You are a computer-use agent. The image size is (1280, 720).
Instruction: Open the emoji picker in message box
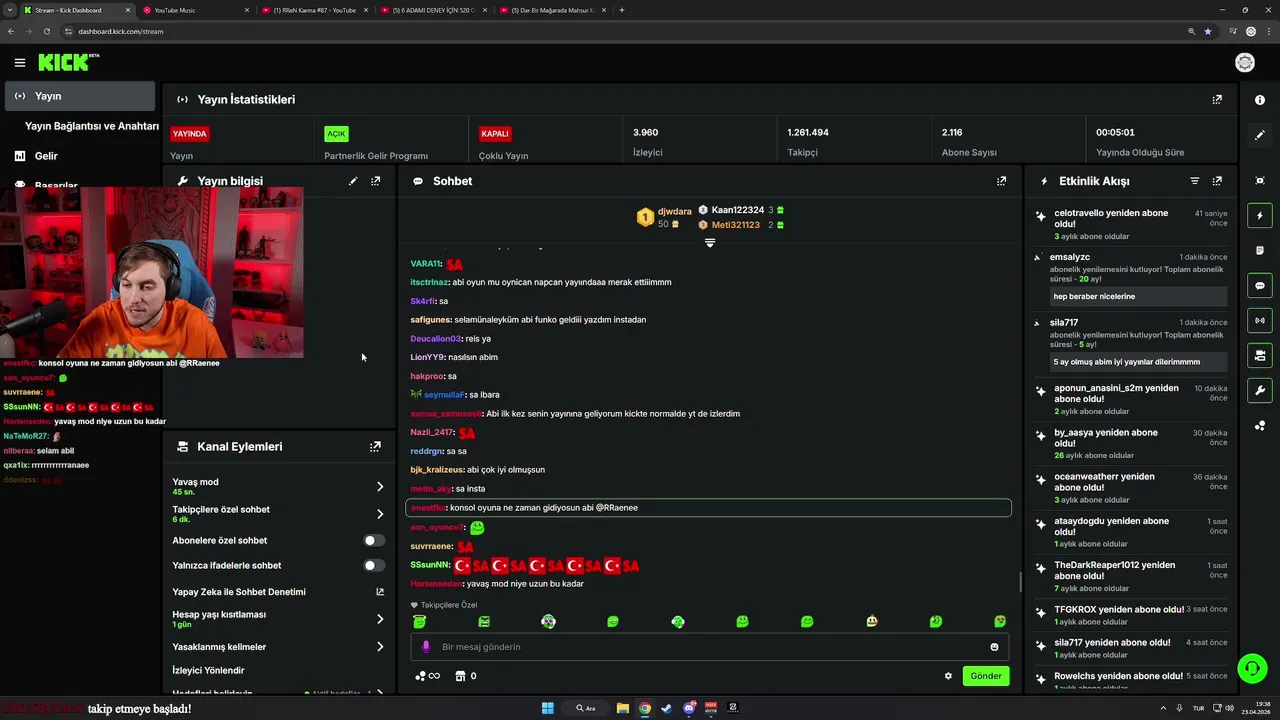coord(994,647)
